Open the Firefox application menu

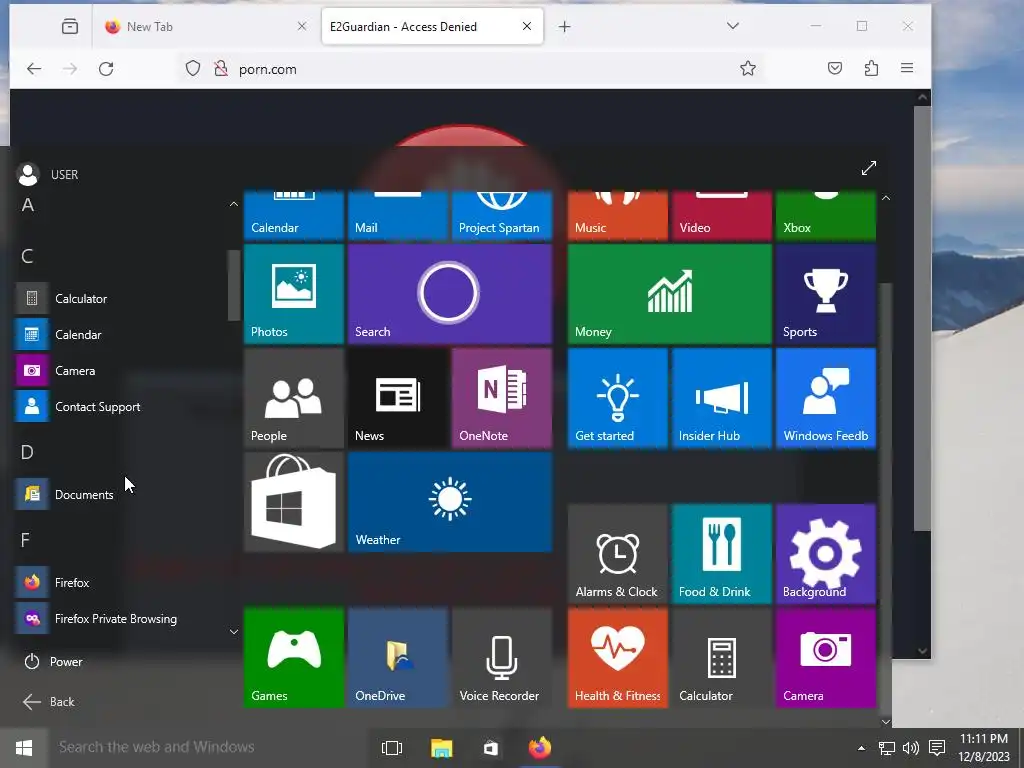pyautogui.click(x=906, y=68)
